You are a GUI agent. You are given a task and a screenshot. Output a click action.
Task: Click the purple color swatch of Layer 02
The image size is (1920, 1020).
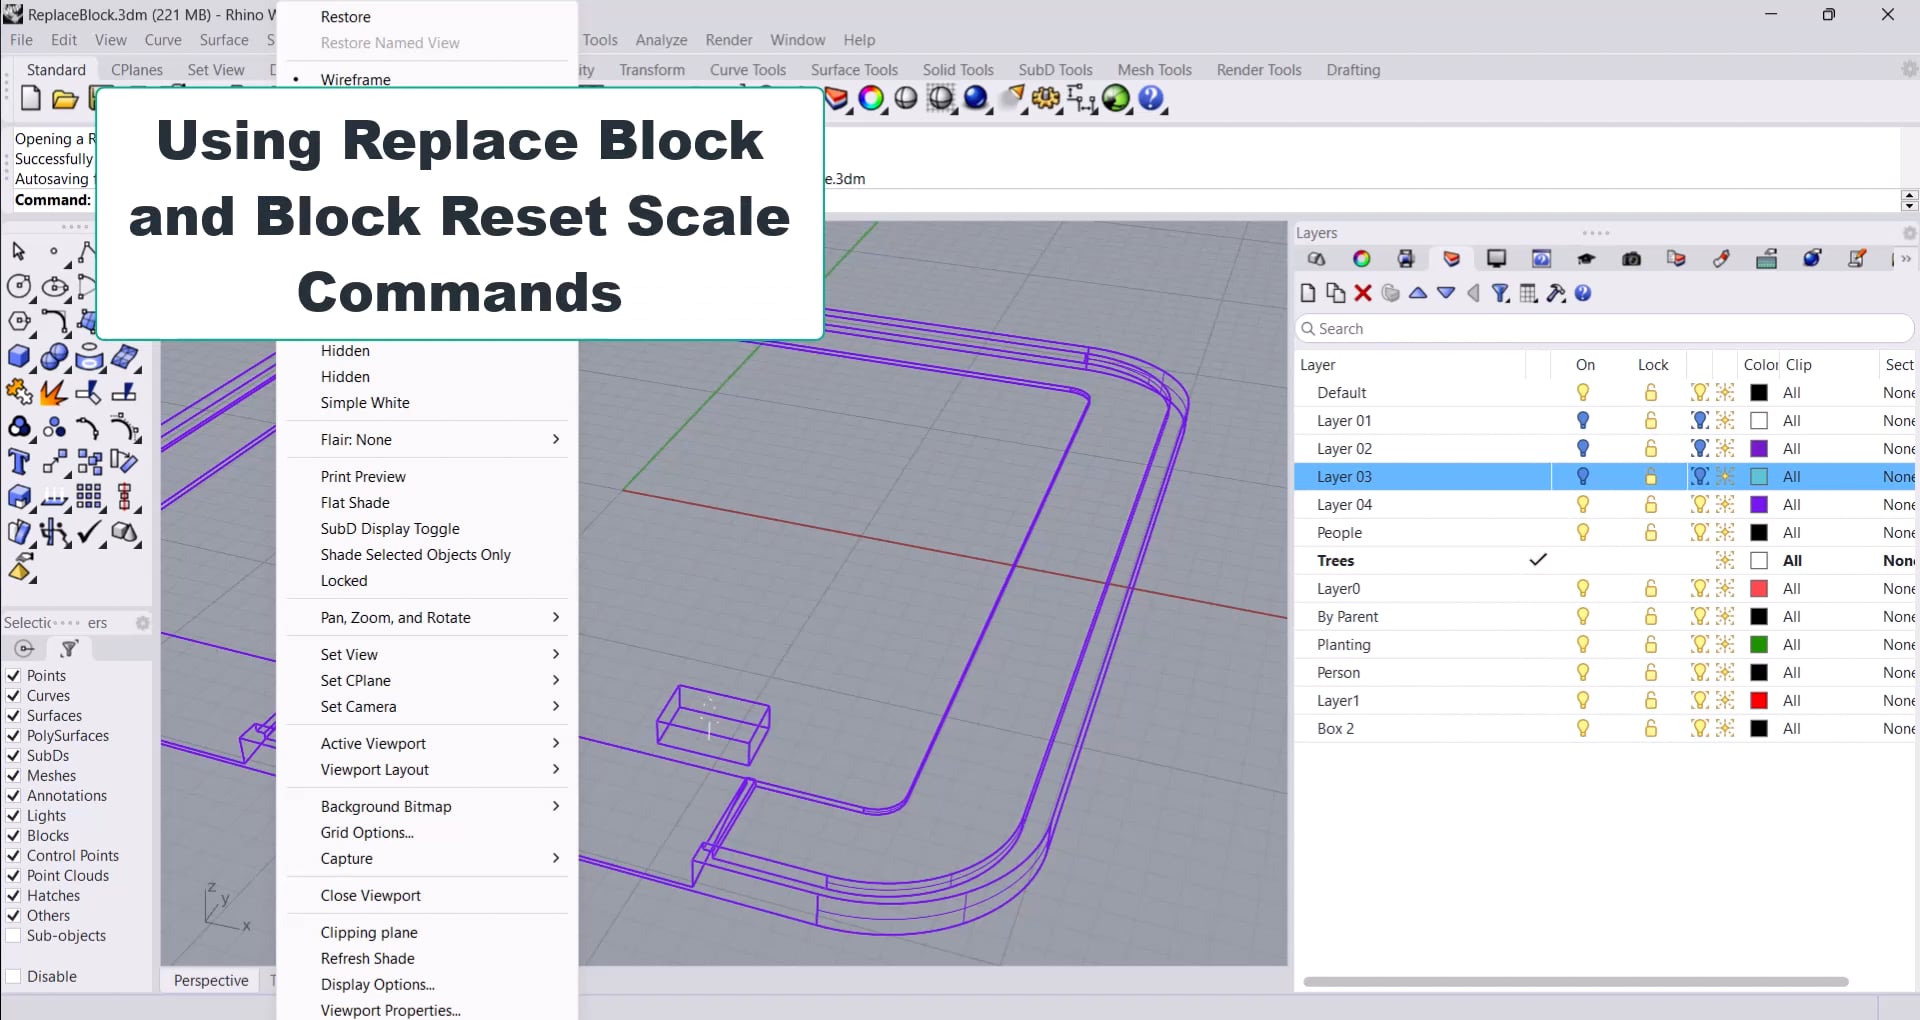point(1760,448)
